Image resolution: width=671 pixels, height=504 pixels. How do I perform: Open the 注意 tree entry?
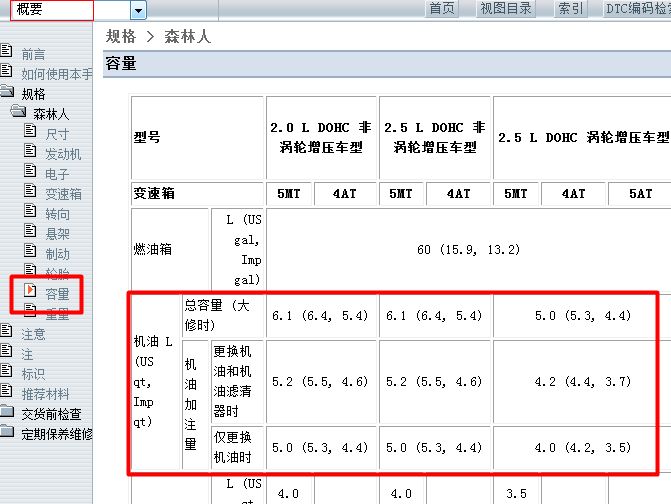(x=33, y=334)
